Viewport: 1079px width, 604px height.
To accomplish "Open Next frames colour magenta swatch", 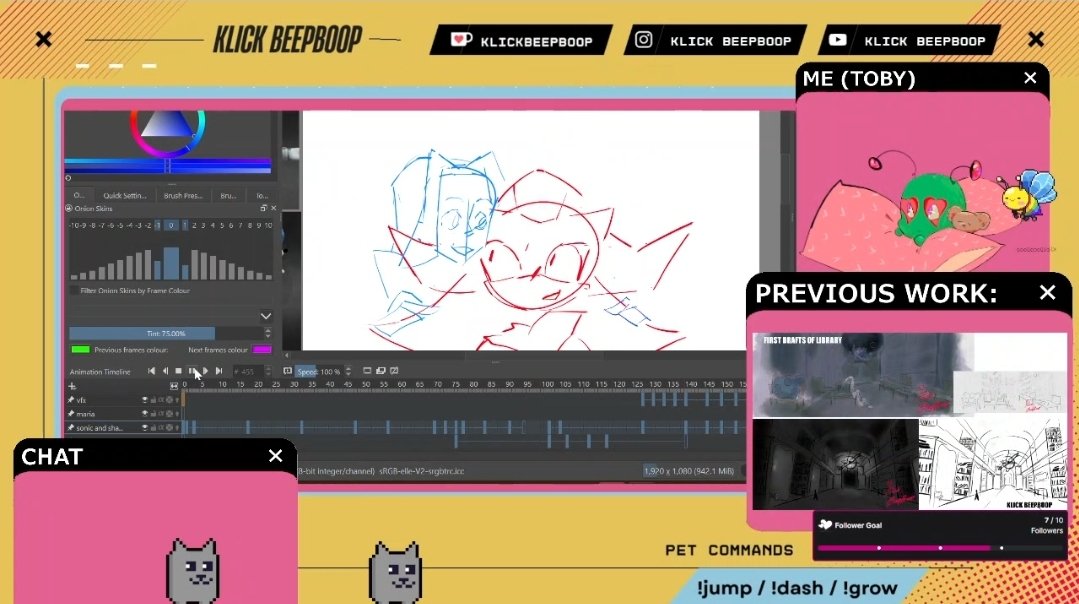I will (261, 349).
